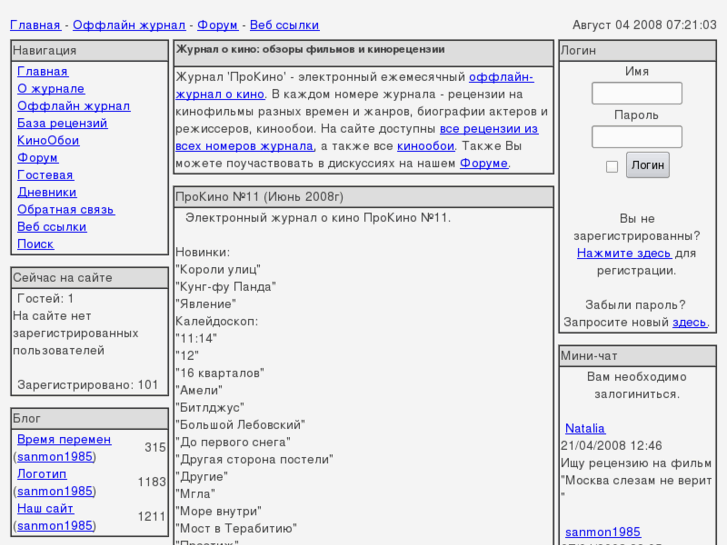Image resolution: width=727 pixels, height=545 pixels.
Task: Click the ПроКино №11 (Июнь 2008г) heading
Action: [259, 197]
